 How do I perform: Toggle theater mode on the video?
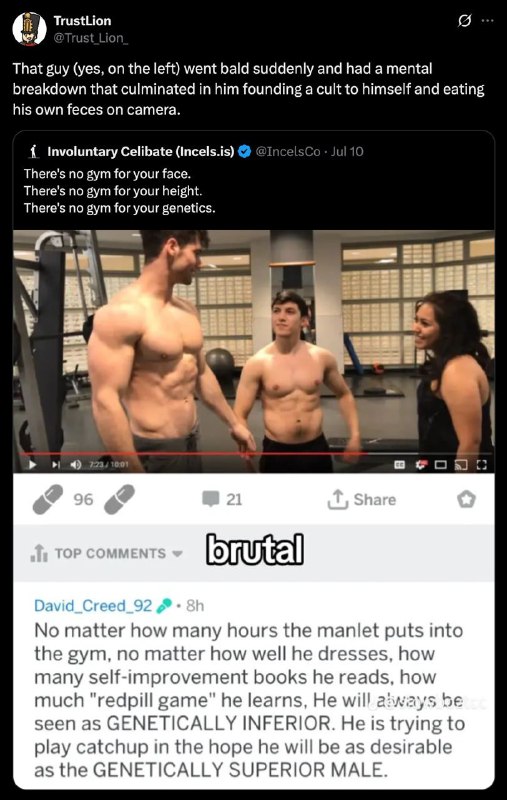[x=441, y=465]
